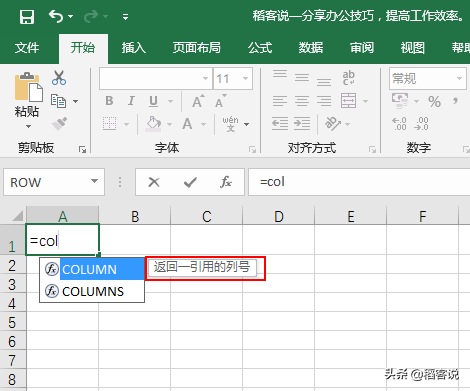This screenshot has width=470, height=391.
Task: Click the Save icon in quick access toolbar
Action: point(27,17)
